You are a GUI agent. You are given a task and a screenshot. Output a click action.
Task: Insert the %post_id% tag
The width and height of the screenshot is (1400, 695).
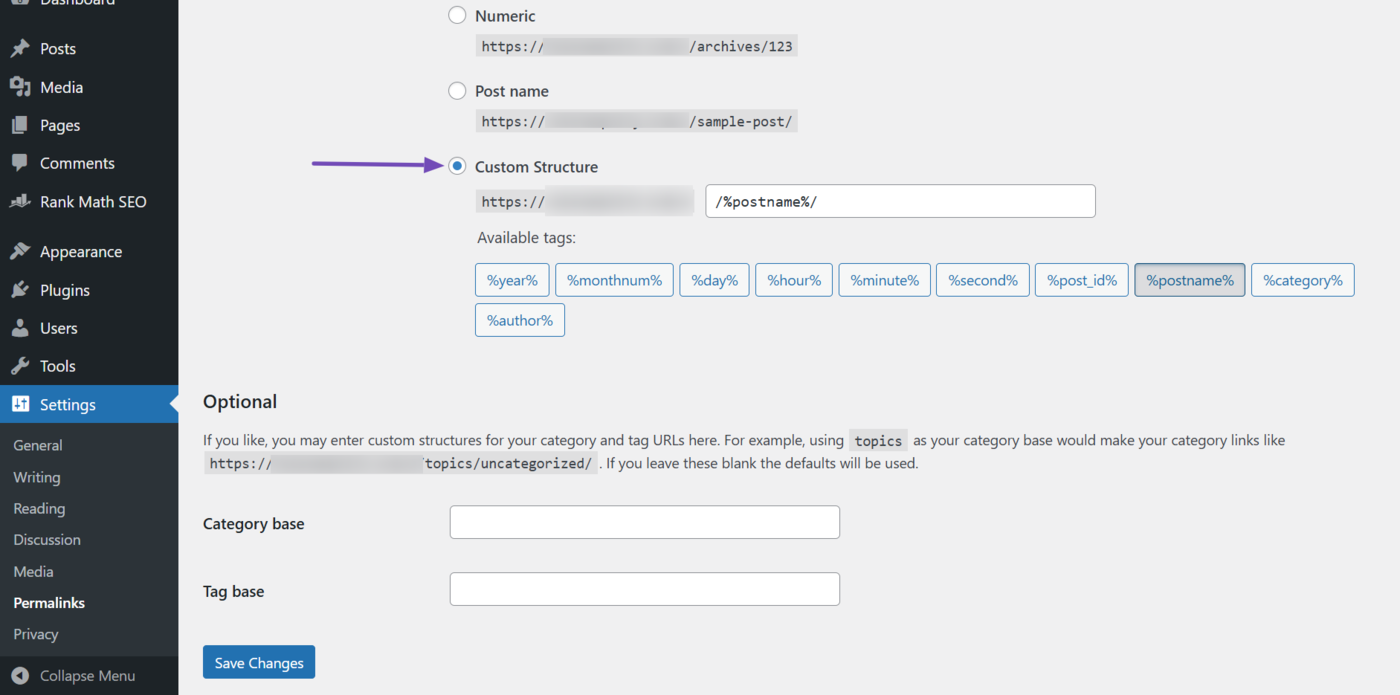pyautogui.click(x=1082, y=280)
